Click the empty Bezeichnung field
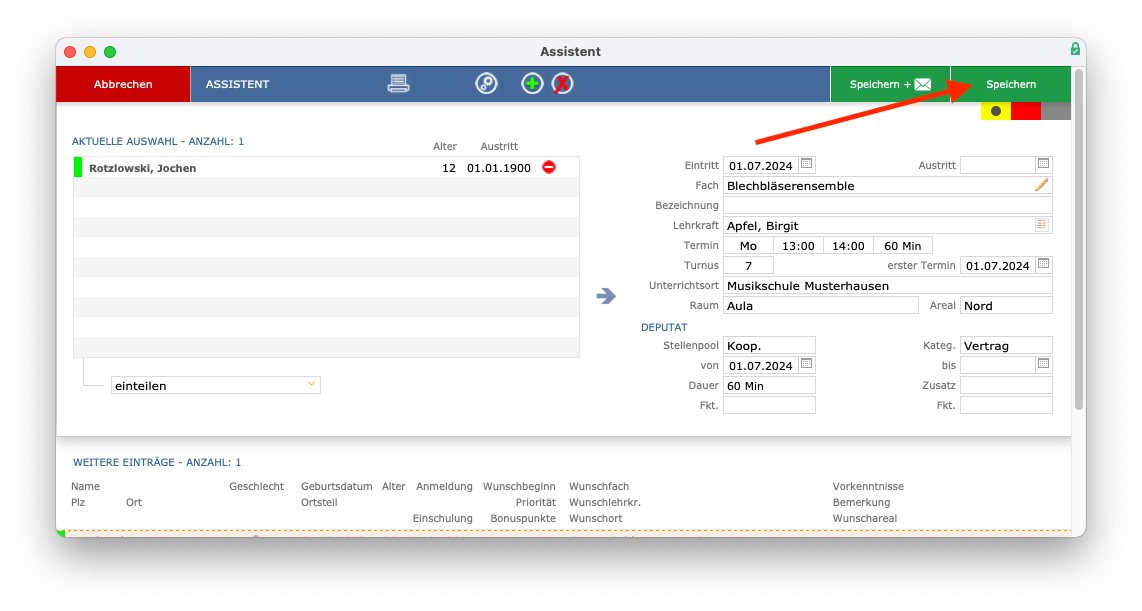Viewport: 1142px width, 611px height. pyautogui.click(x=888, y=205)
